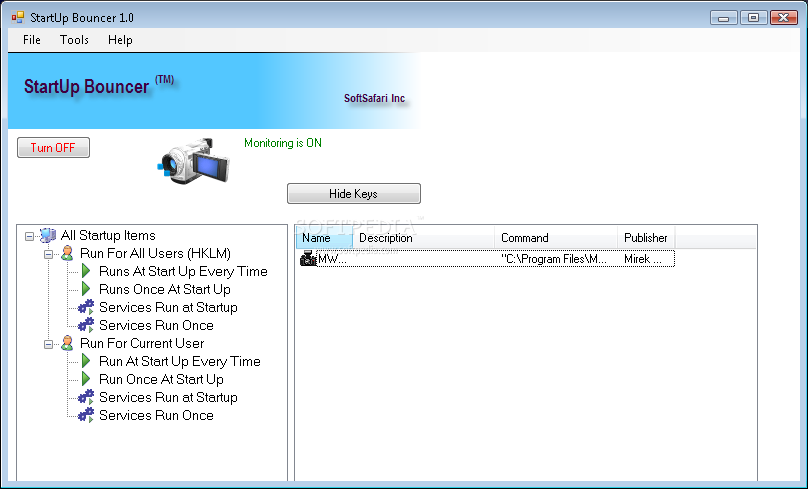The image size is (808, 489).
Task: Click arrow icon beside Run Once At Start Up
Action: (86, 379)
